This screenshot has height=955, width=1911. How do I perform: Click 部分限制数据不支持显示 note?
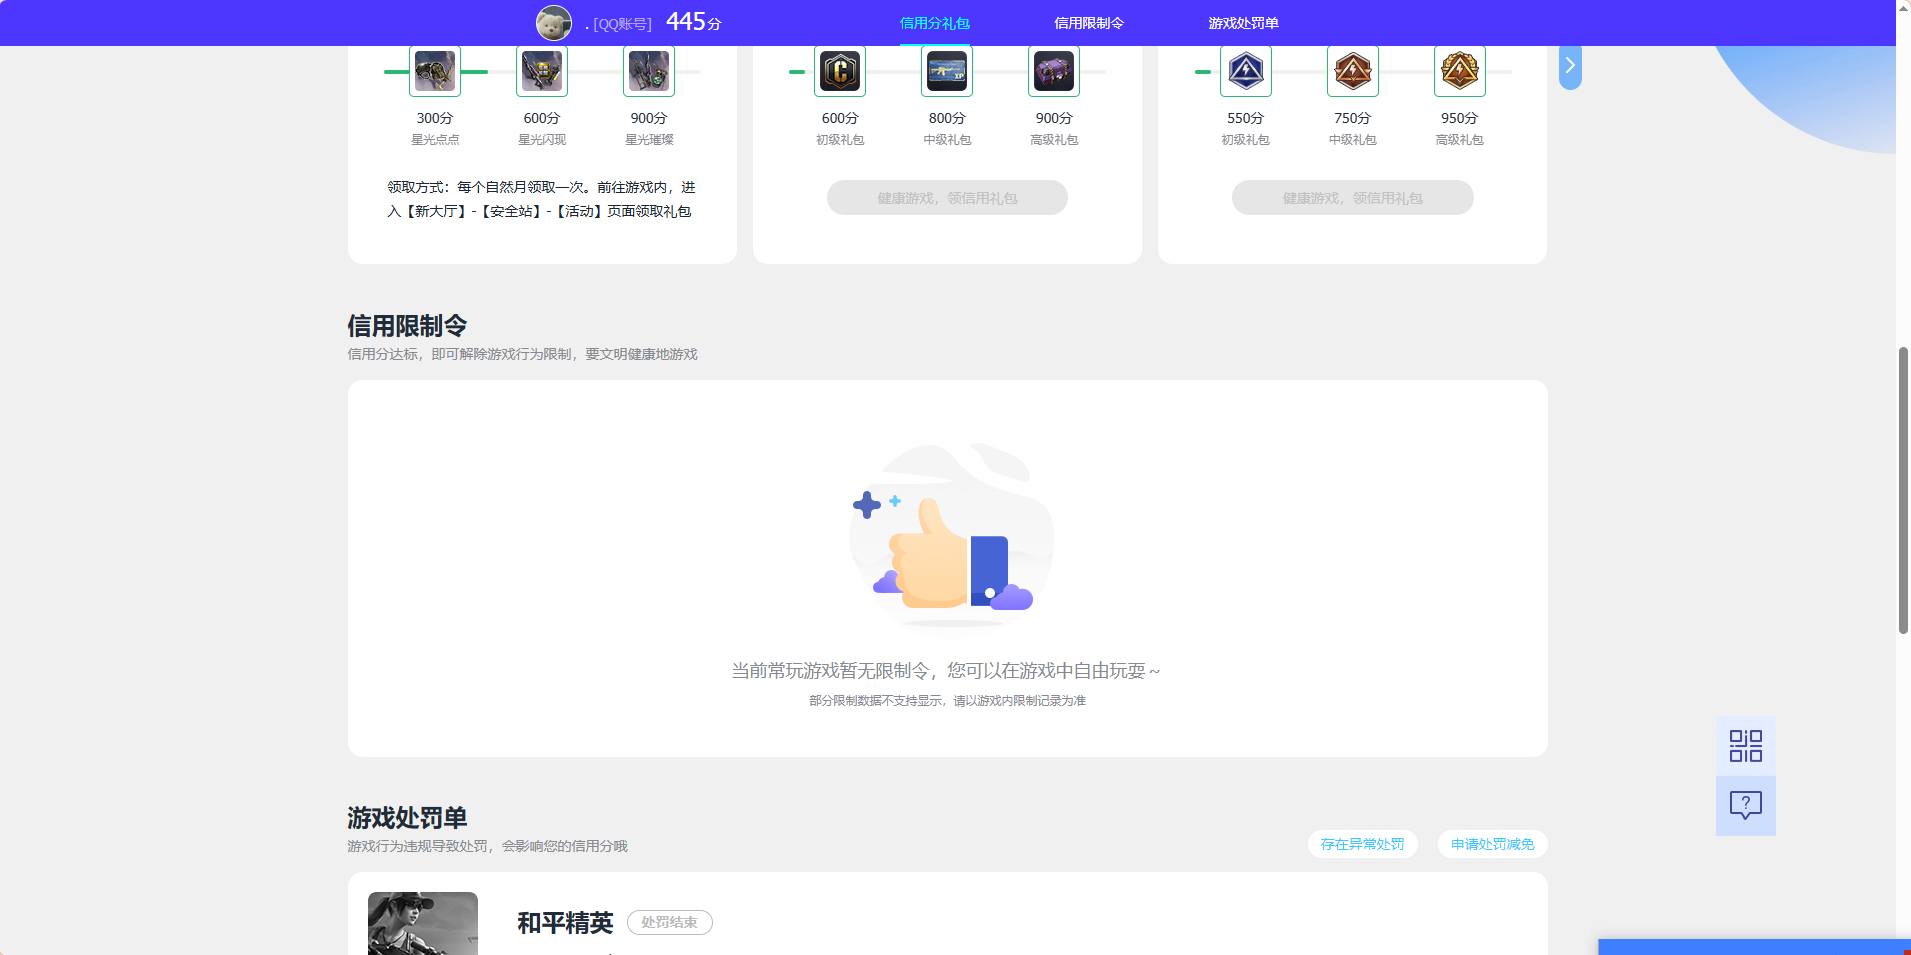pos(947,701)
